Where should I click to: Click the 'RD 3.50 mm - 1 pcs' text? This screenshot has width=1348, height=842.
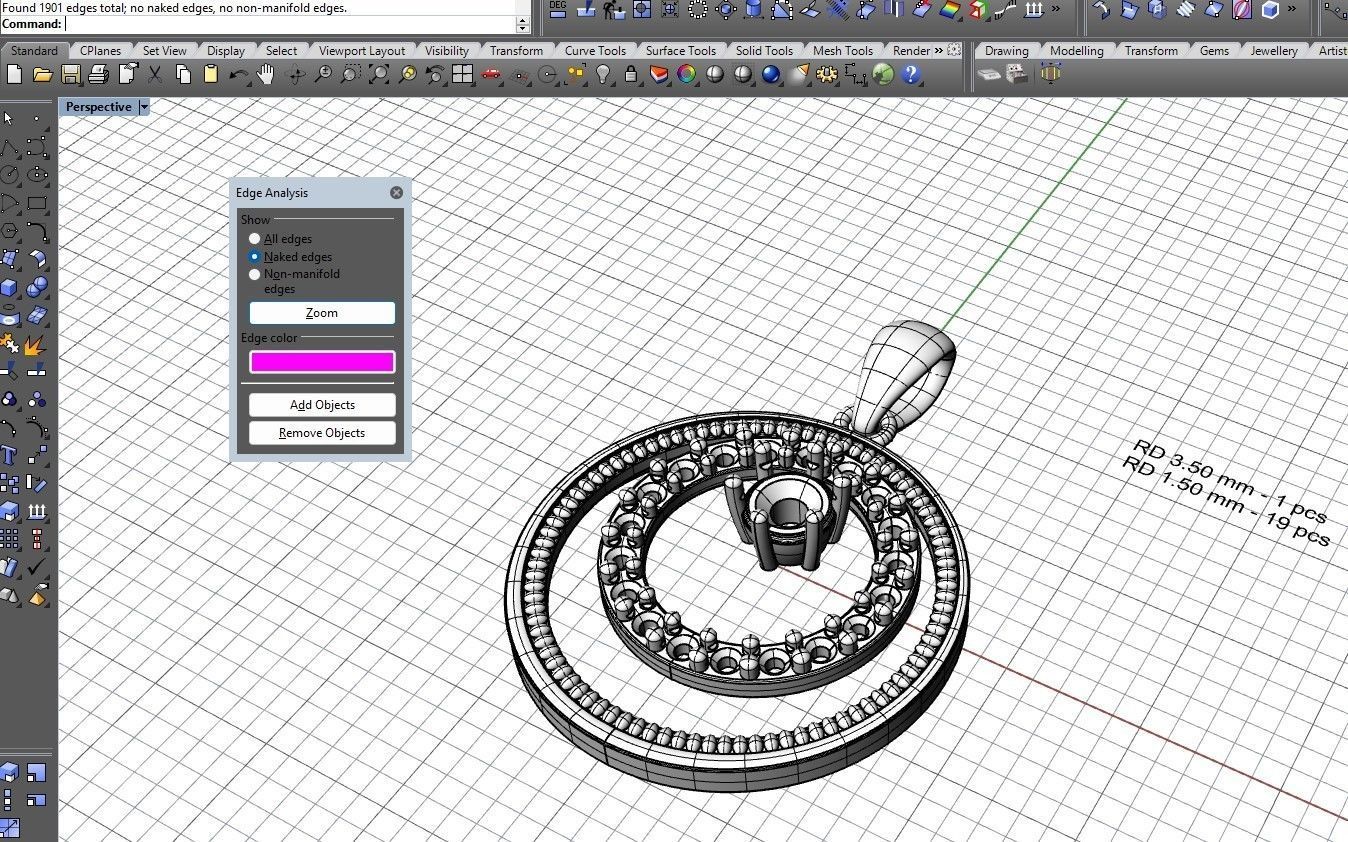1233,481
